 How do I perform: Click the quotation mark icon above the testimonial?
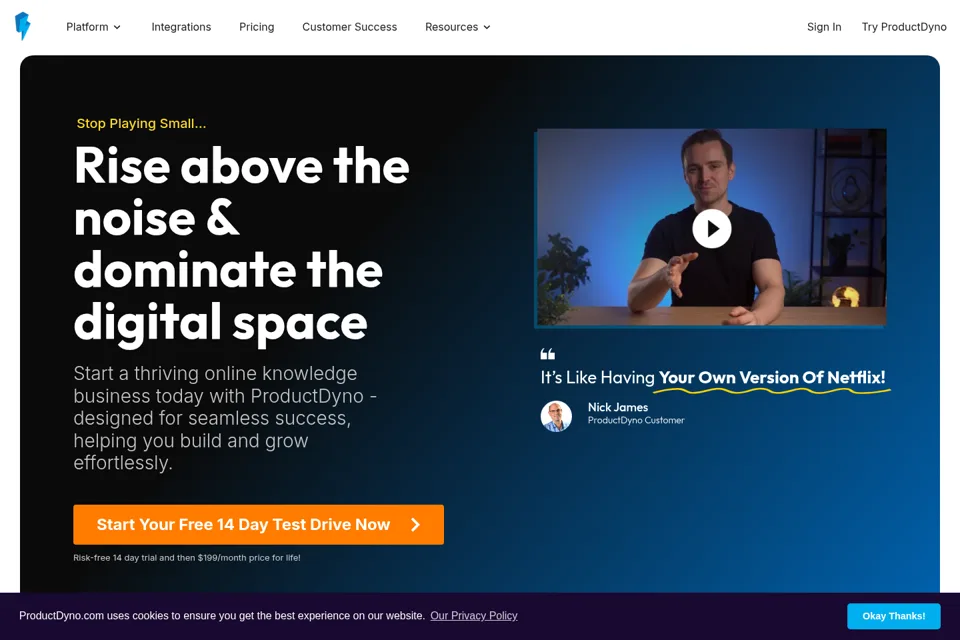pos(547,354)
